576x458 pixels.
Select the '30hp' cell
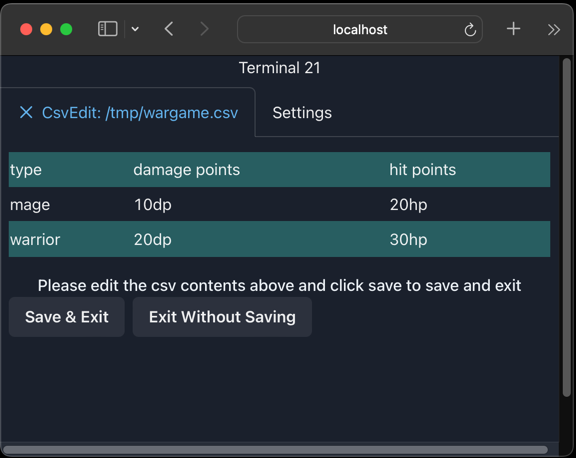click(x=408, y=239)
